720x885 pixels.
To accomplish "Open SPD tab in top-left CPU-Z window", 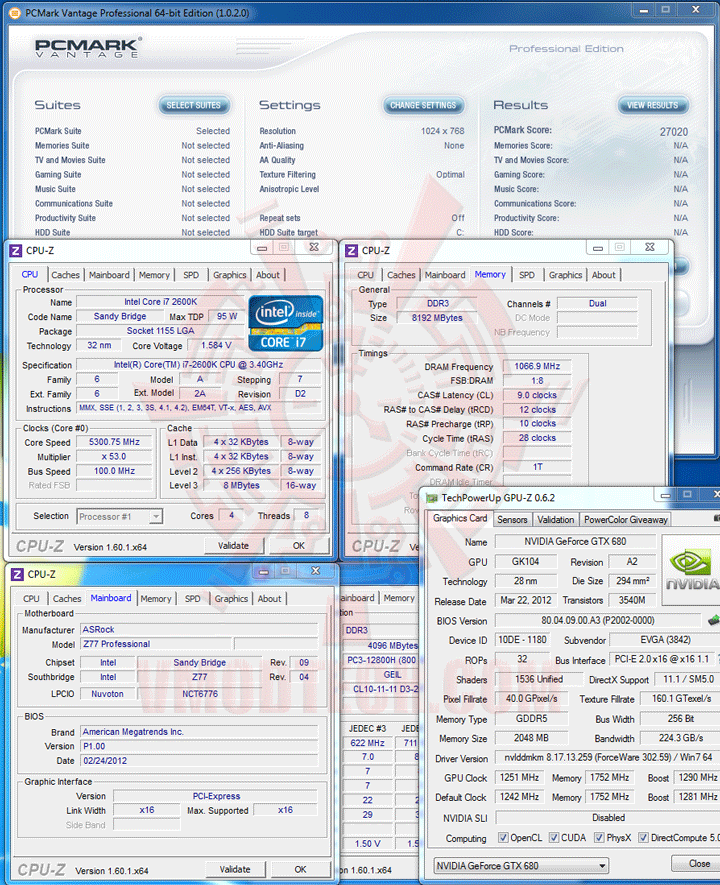I will click(191, 275).
